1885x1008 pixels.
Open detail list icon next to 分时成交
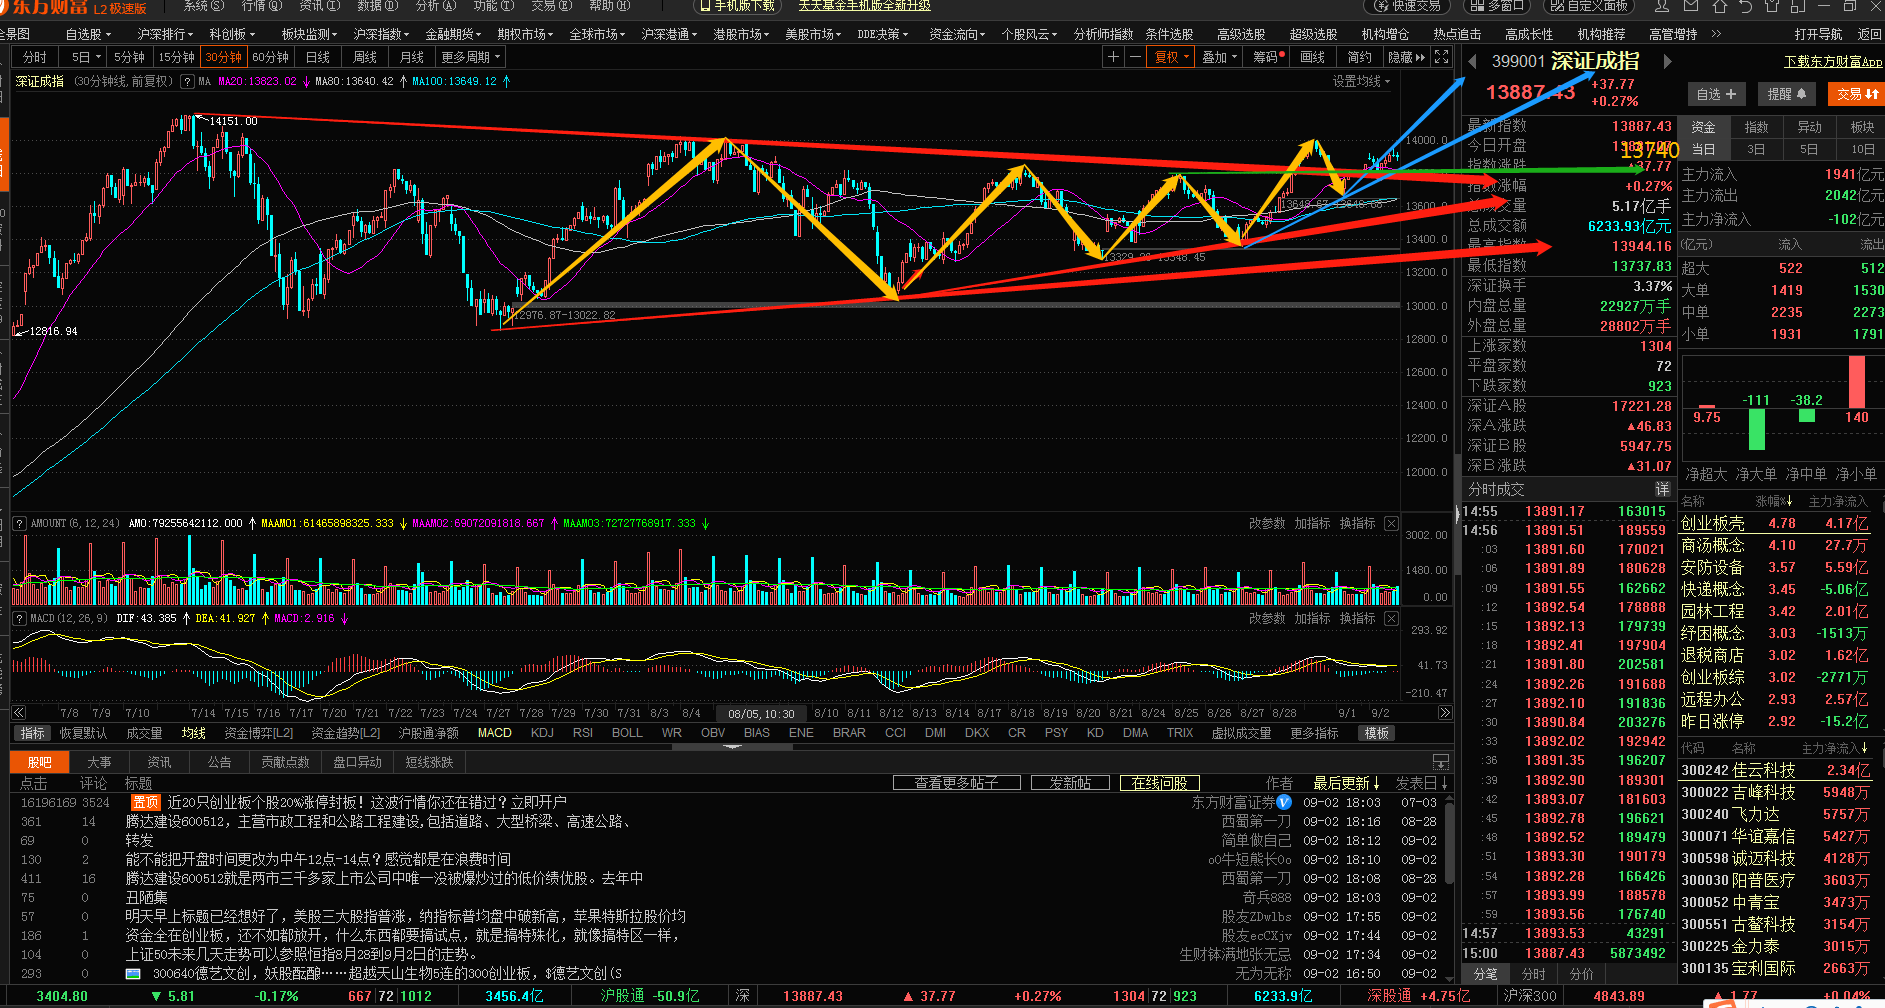point(1662,489)
